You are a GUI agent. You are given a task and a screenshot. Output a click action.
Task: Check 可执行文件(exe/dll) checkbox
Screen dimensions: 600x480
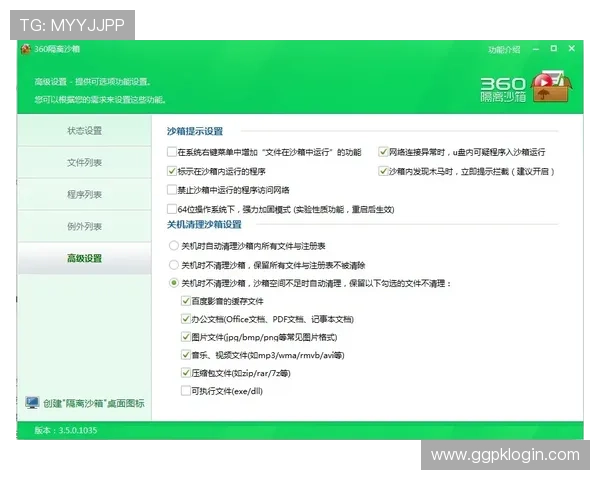[186, 391]
